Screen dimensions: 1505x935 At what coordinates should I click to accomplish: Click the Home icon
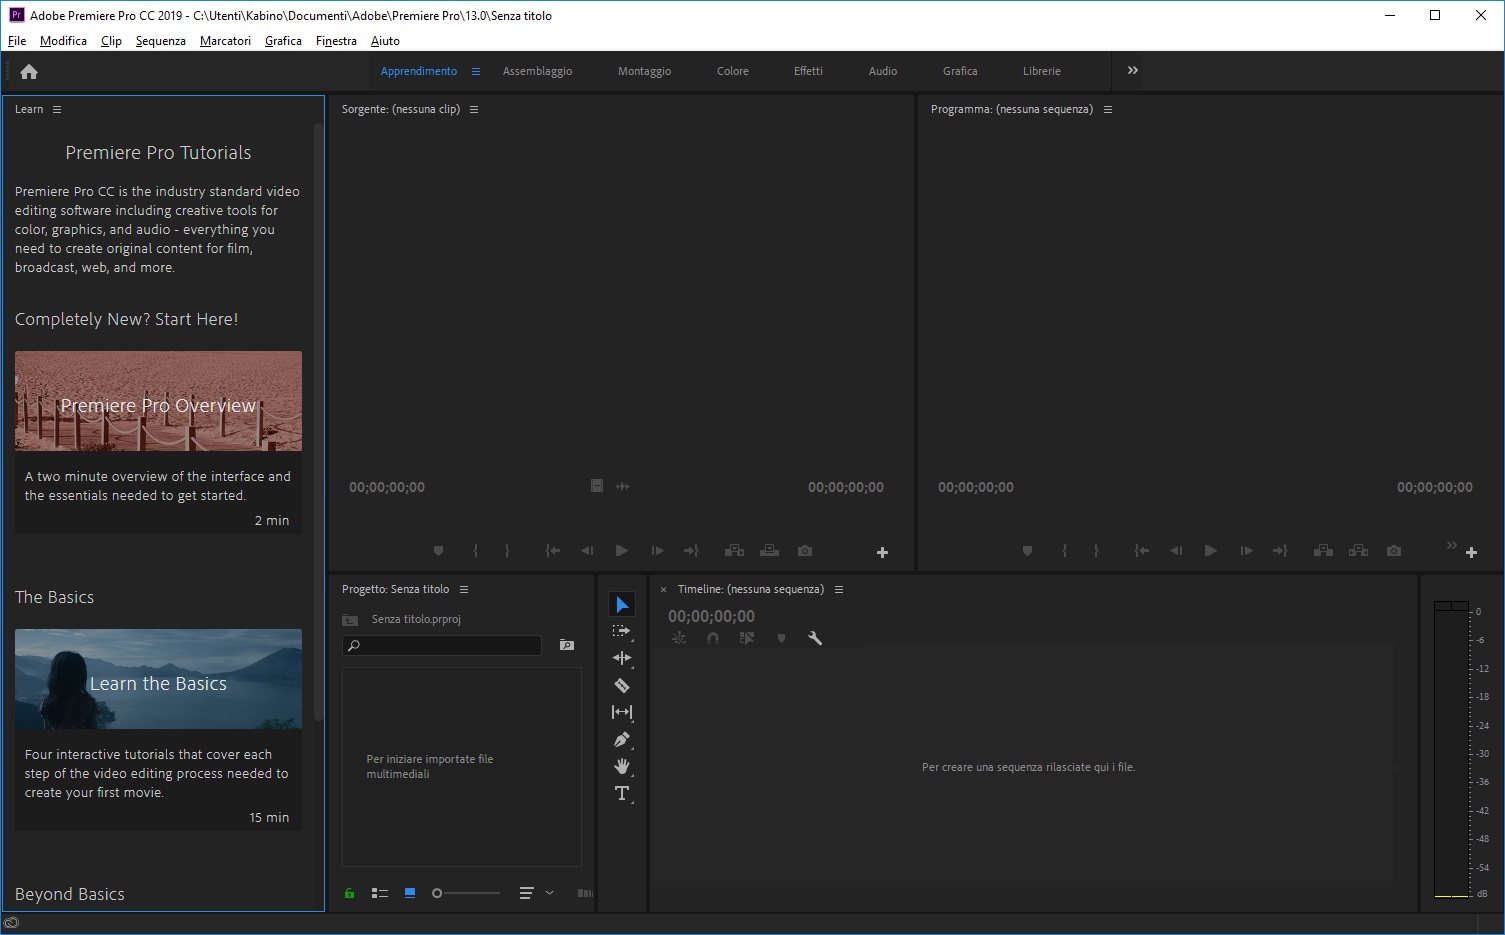[29, 71]
